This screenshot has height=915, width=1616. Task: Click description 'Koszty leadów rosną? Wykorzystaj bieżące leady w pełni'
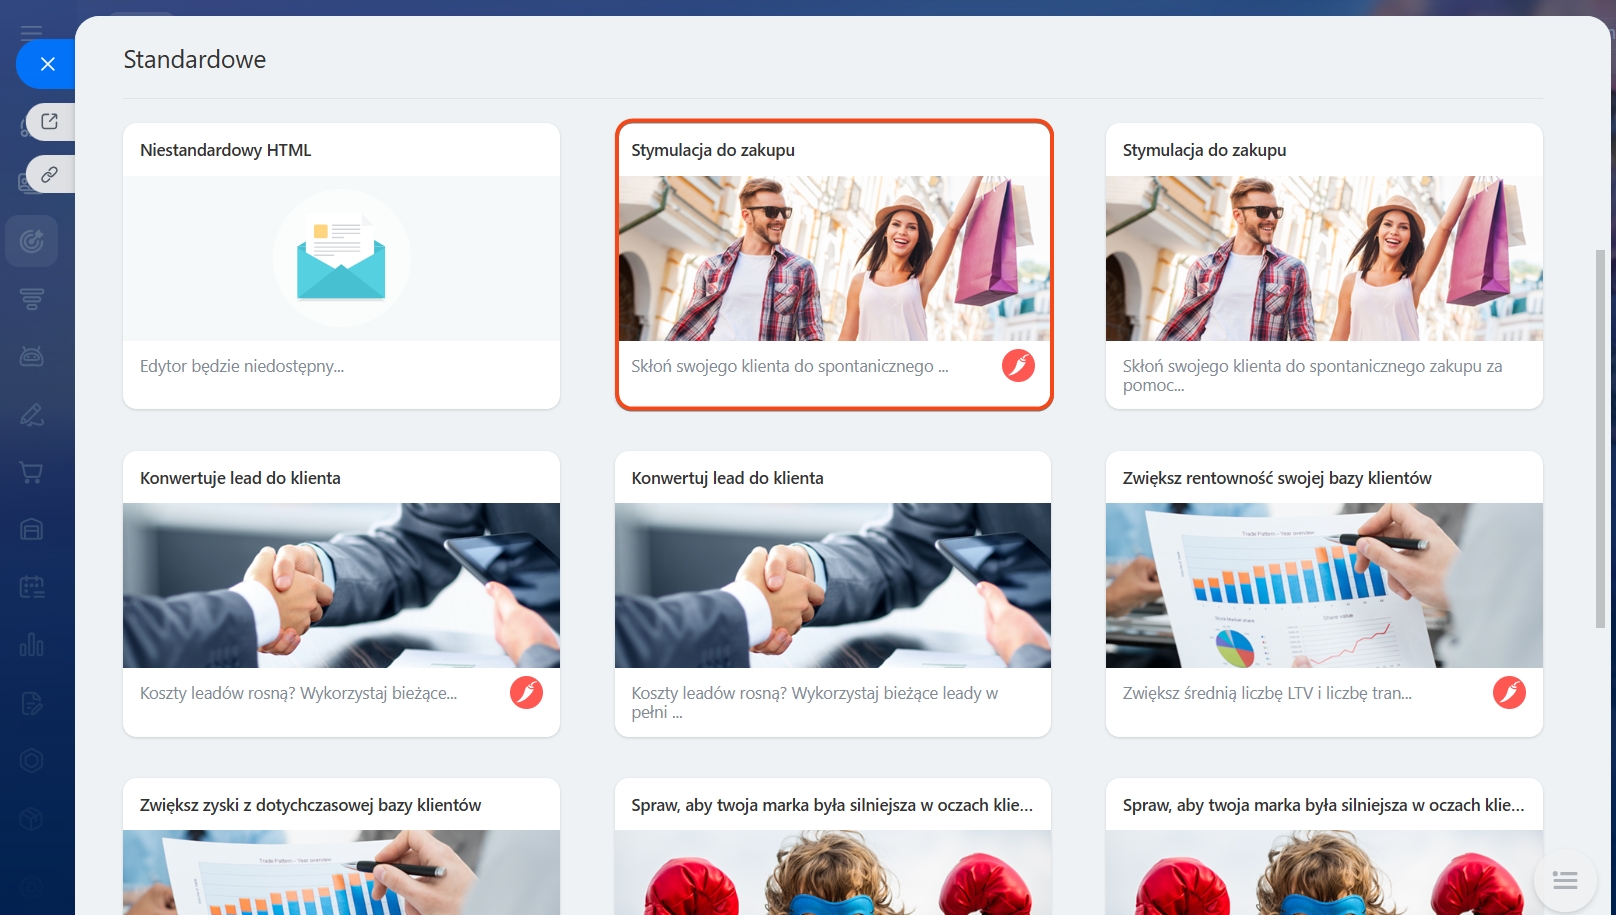click(815, 702)
